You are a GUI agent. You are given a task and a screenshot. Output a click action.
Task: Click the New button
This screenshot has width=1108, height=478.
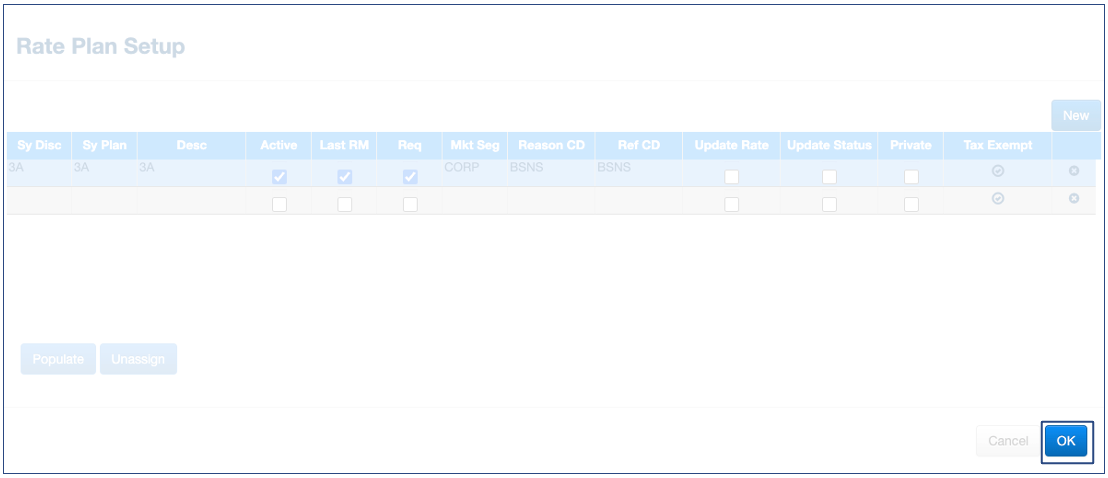1075,116
